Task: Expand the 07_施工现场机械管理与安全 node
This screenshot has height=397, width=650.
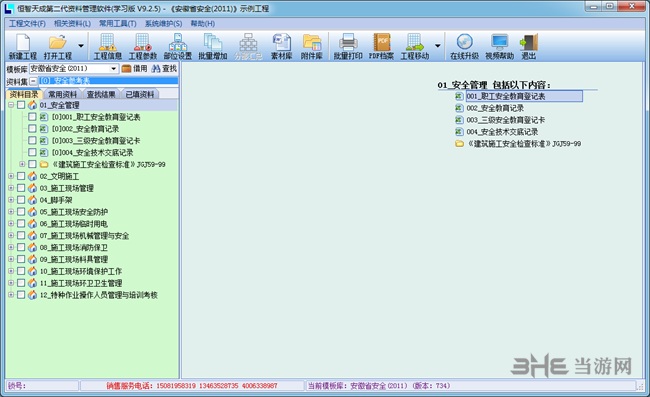Action: point(11,235)
